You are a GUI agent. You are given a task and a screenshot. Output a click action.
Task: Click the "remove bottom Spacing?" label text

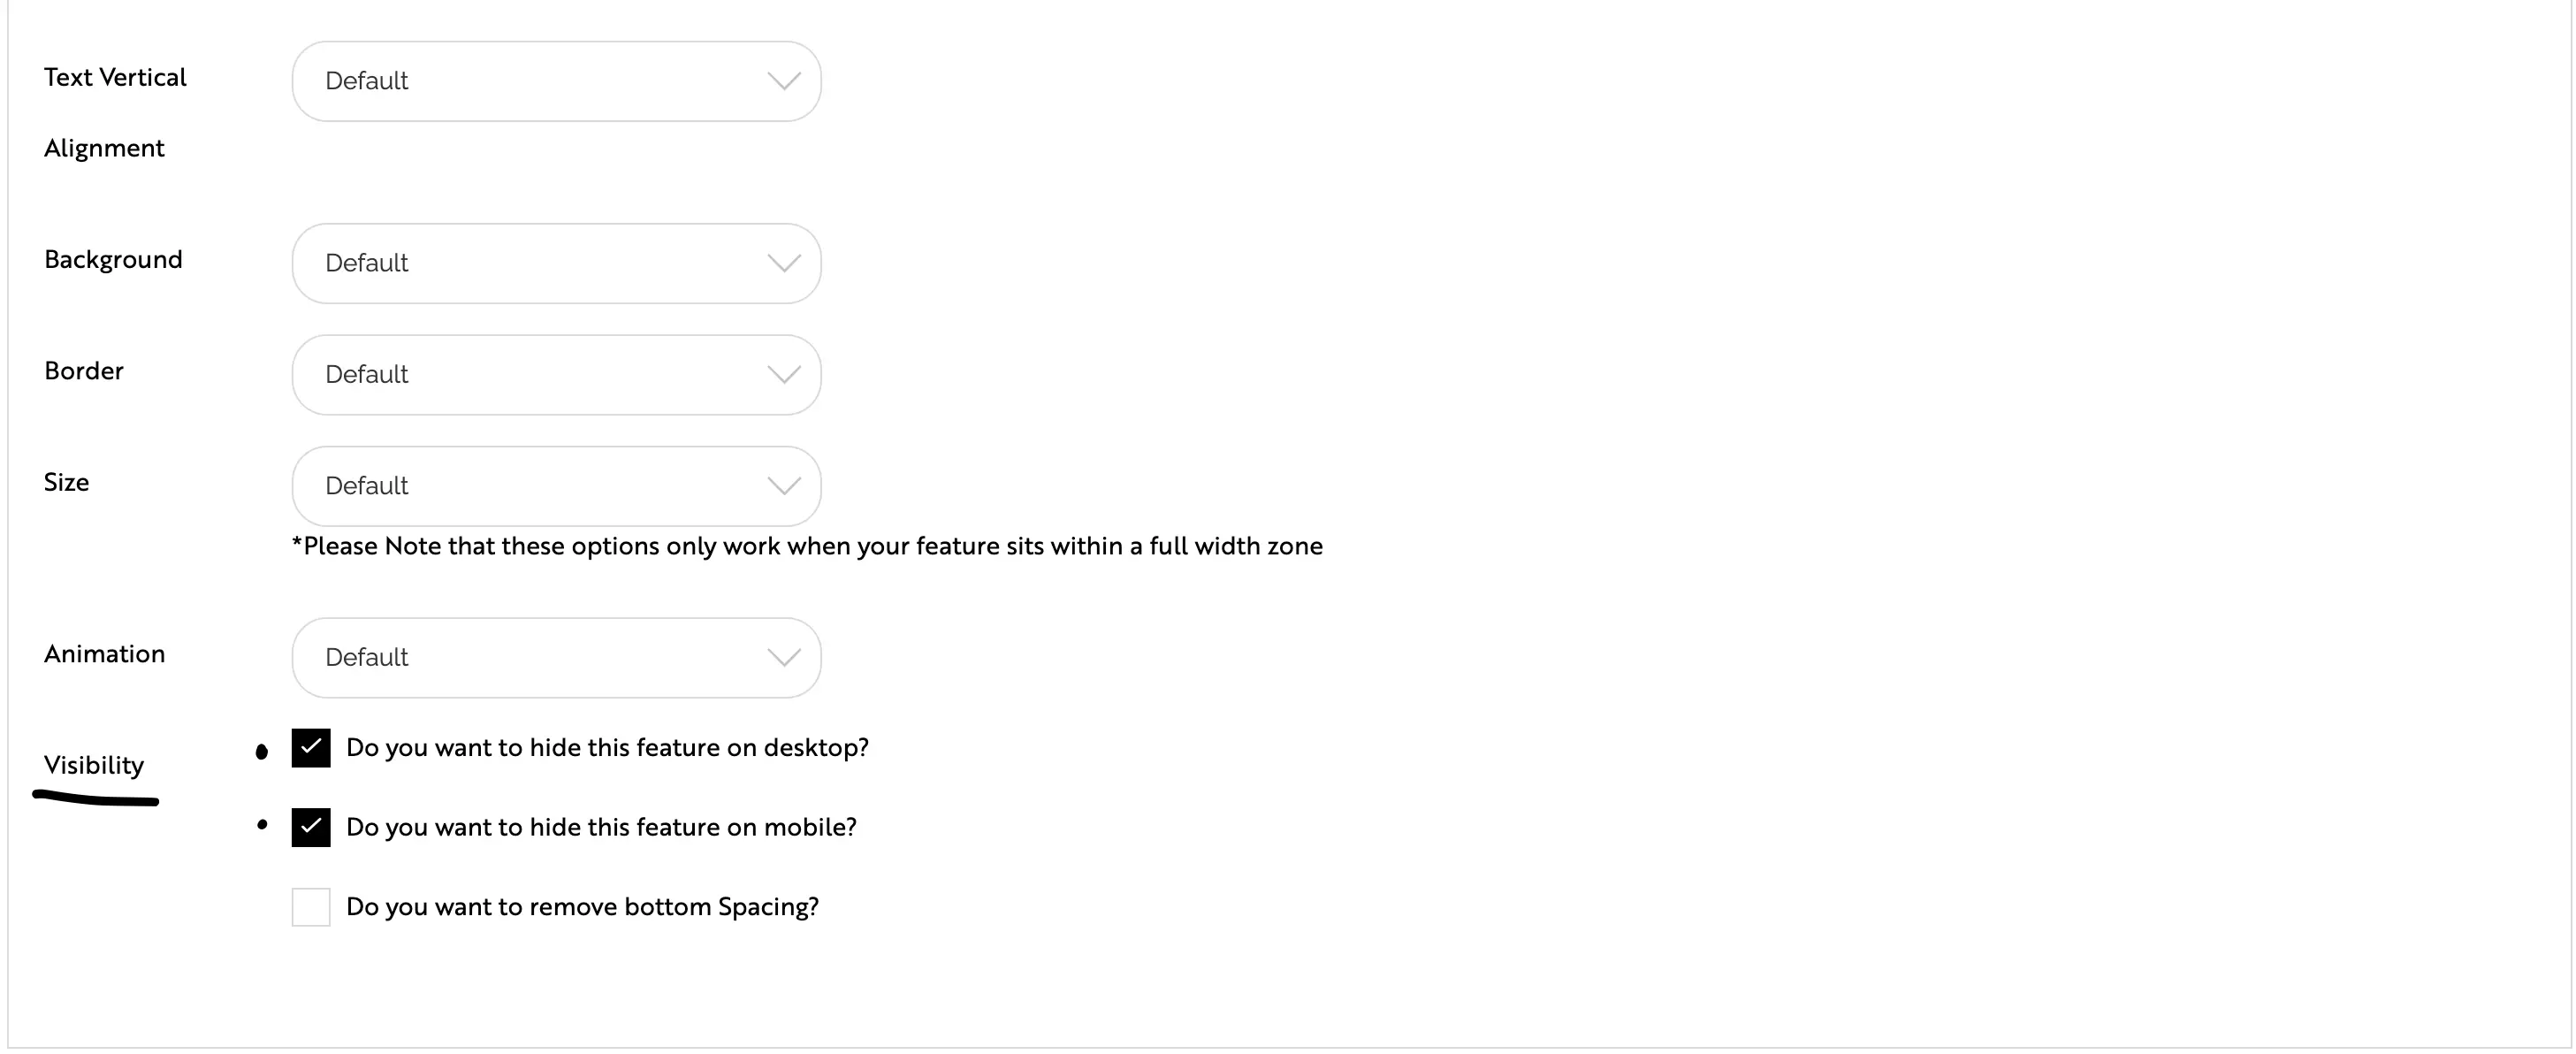[x=582, y=907]
